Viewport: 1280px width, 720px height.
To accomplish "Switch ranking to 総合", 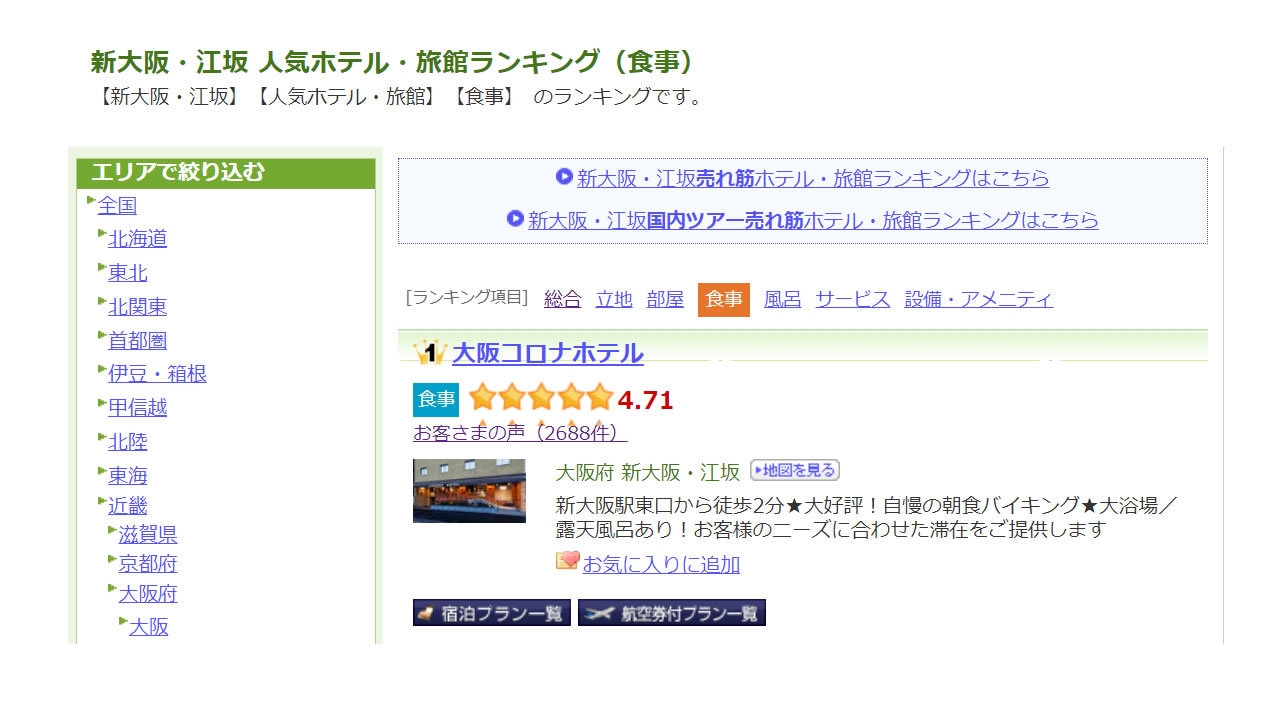I will pos(562,299).
